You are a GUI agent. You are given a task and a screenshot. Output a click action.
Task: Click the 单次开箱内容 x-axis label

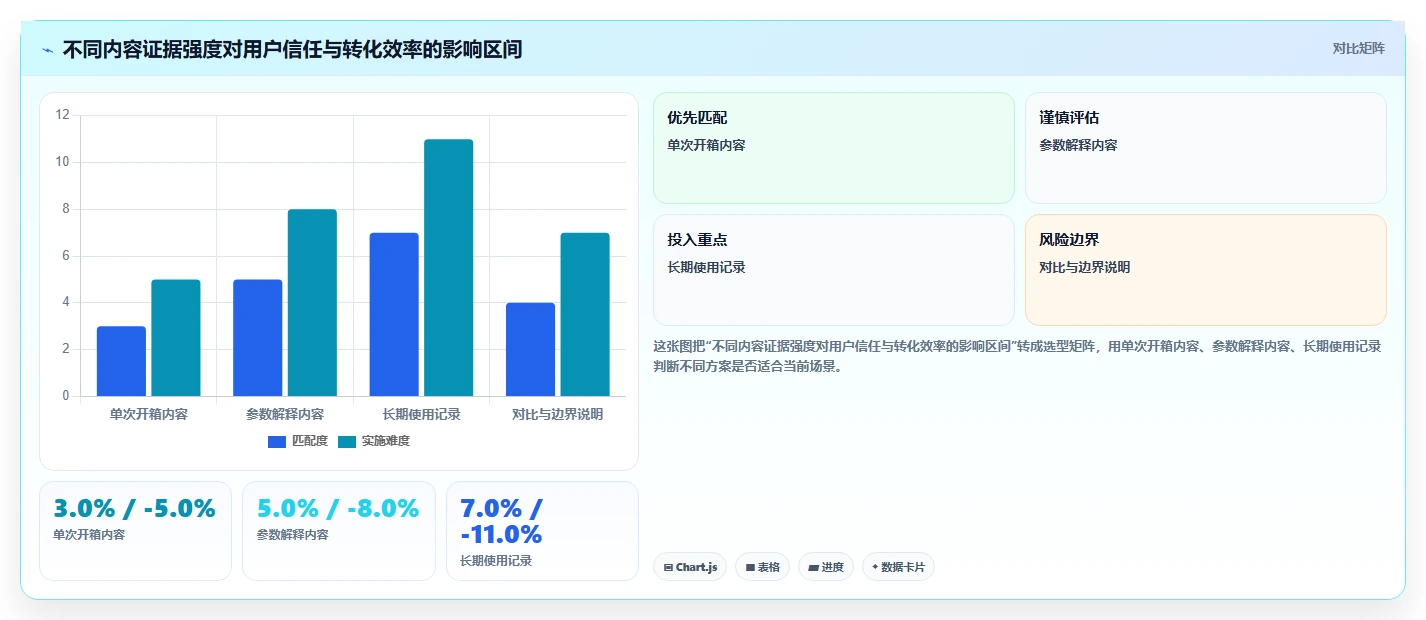point(149,414)
